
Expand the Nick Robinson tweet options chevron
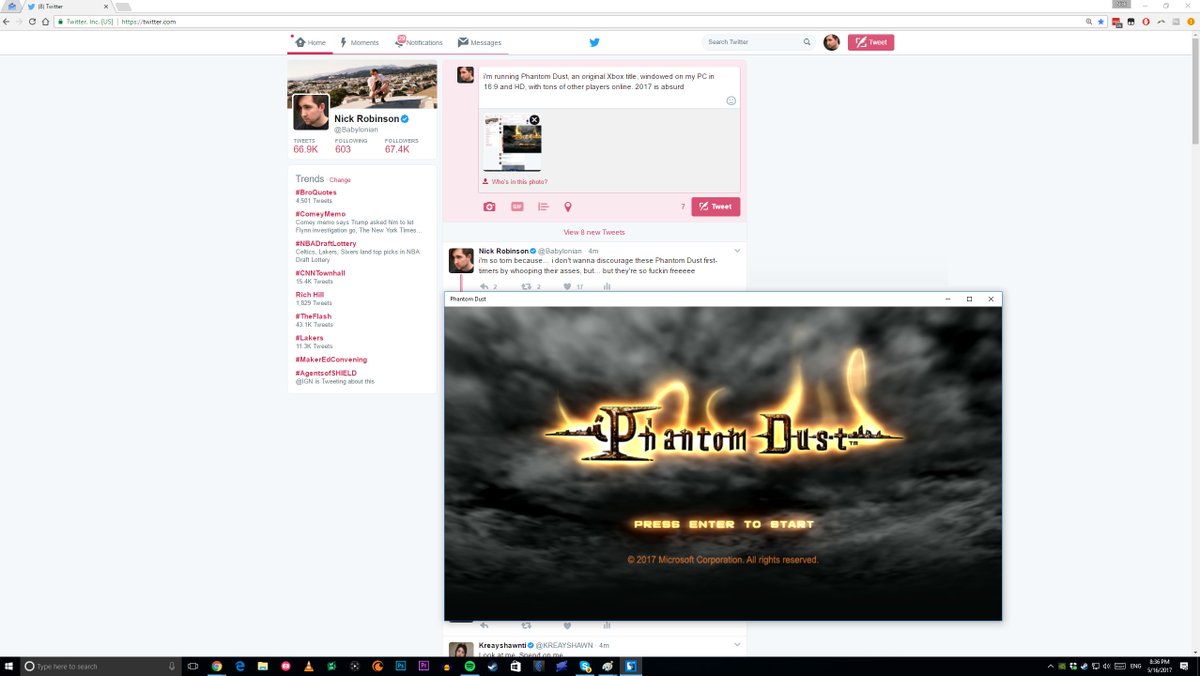click(x=737, y=250)
